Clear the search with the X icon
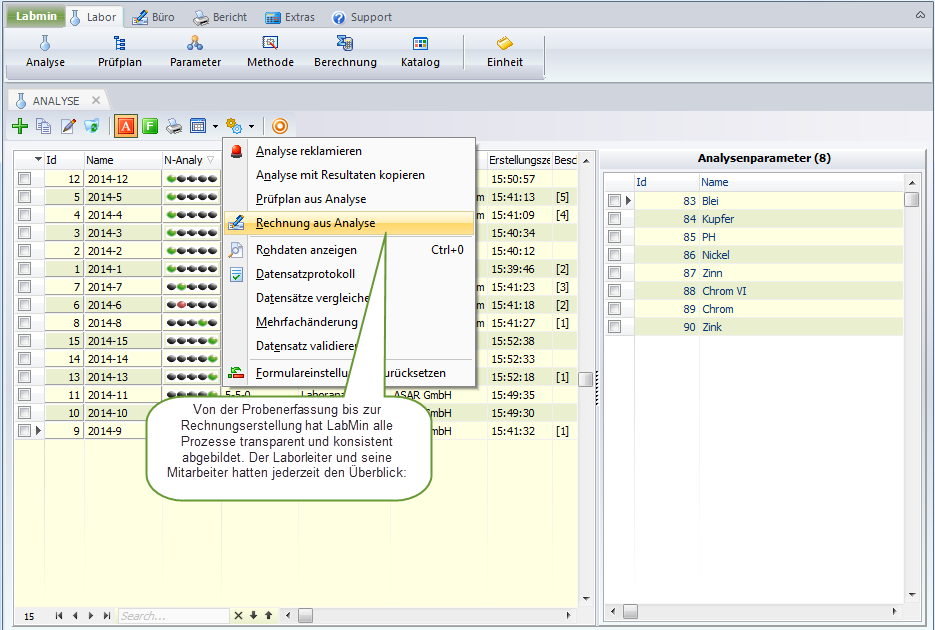 coord(238,616)
